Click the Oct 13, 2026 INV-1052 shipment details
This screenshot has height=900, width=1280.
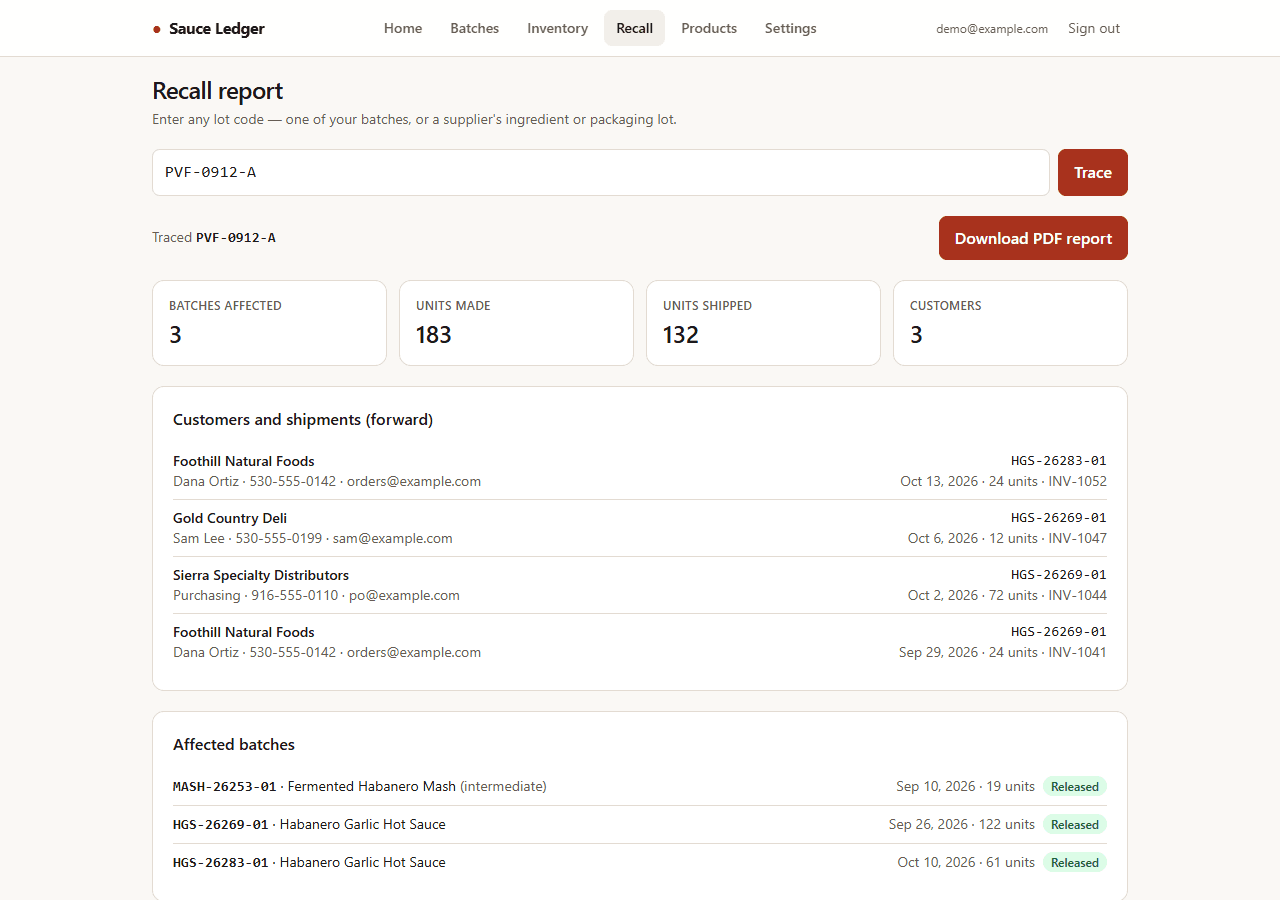pos(1003,481)
